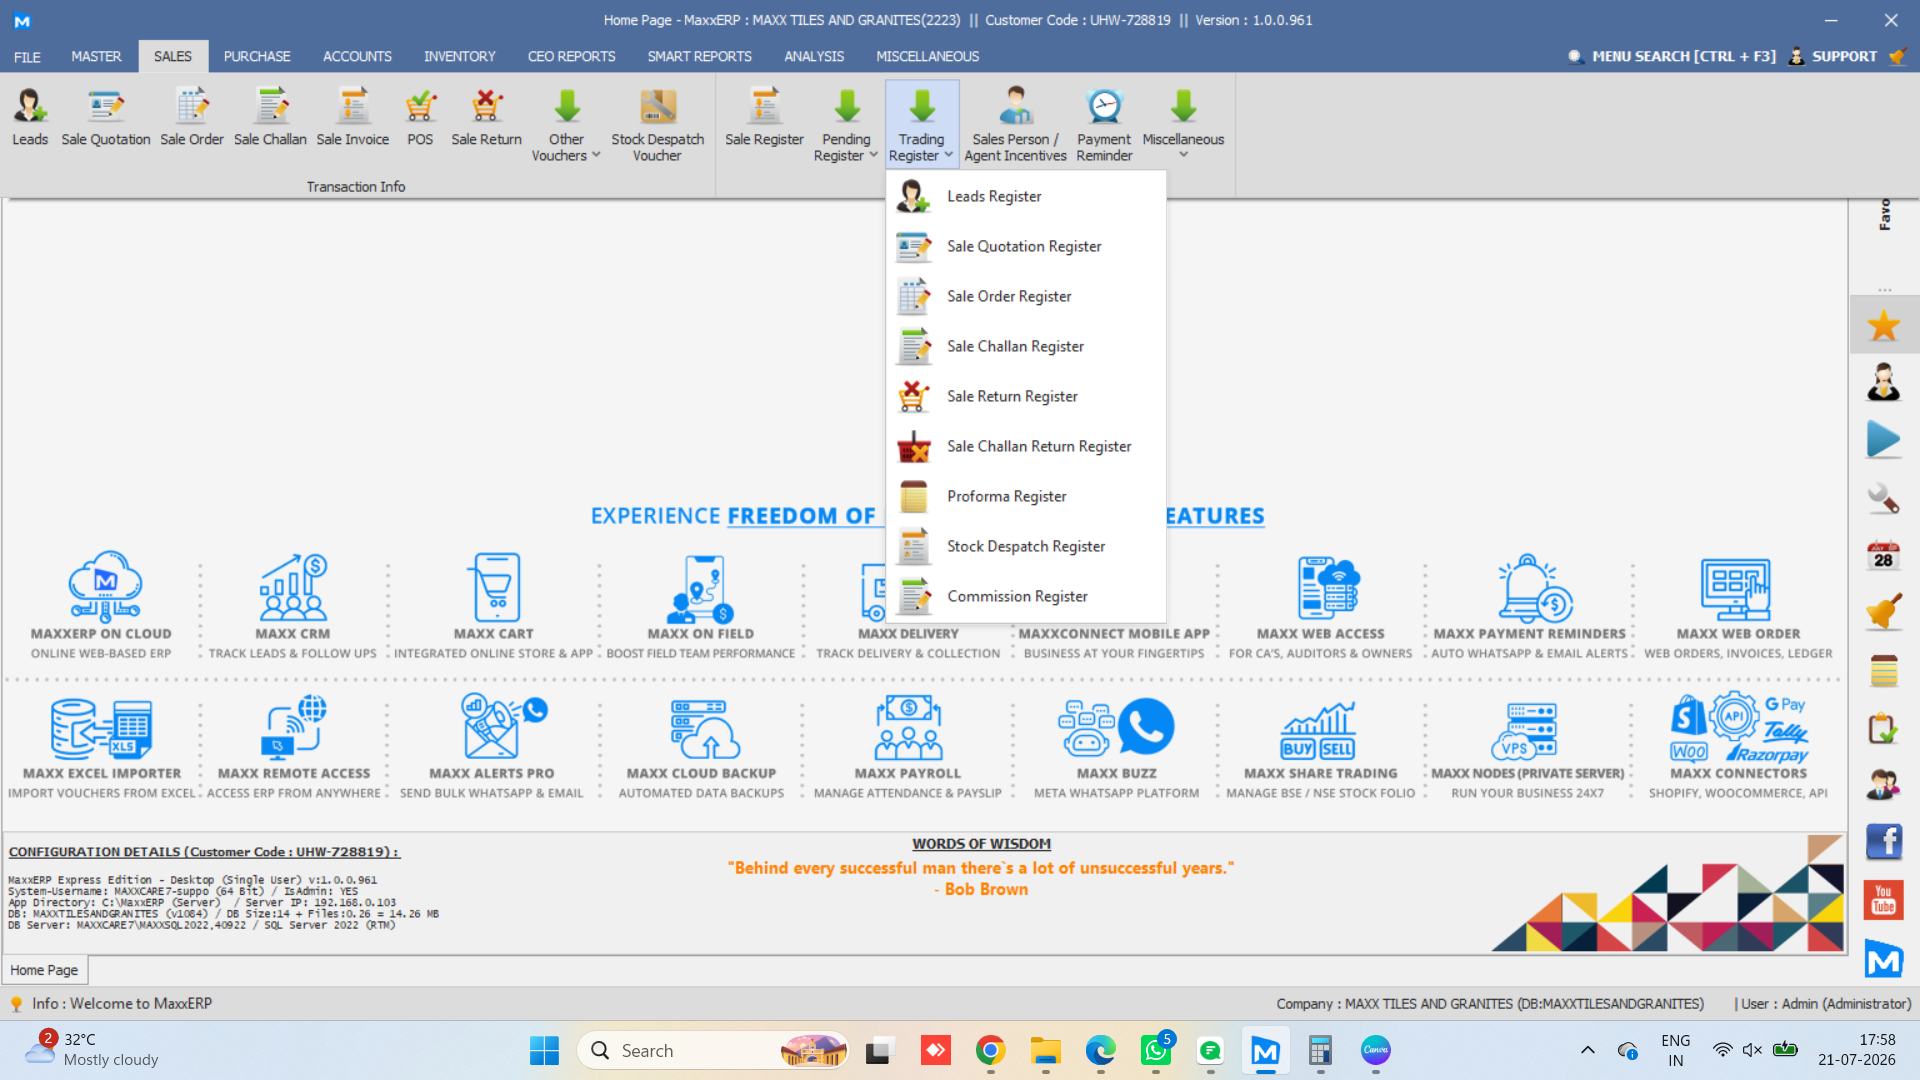Choose Sale Quotation Register
Viewport: 1920px width, 1080px height.
(x=1026, y=246)
